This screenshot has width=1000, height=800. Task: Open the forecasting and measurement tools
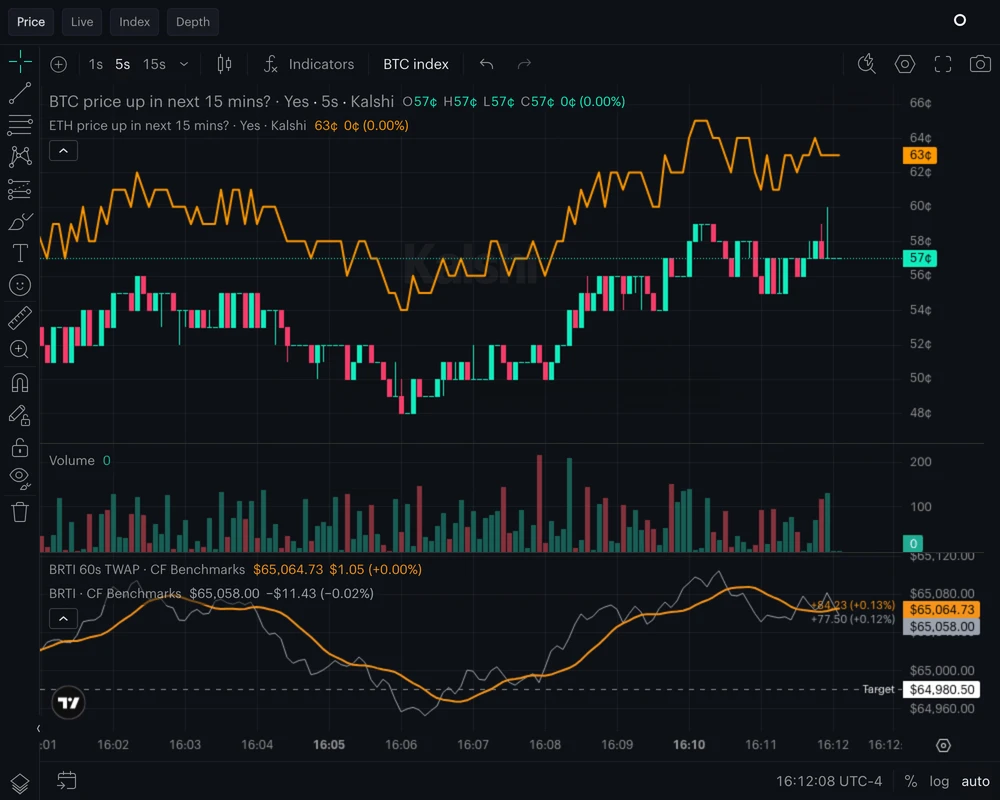(x=20, y=189)
